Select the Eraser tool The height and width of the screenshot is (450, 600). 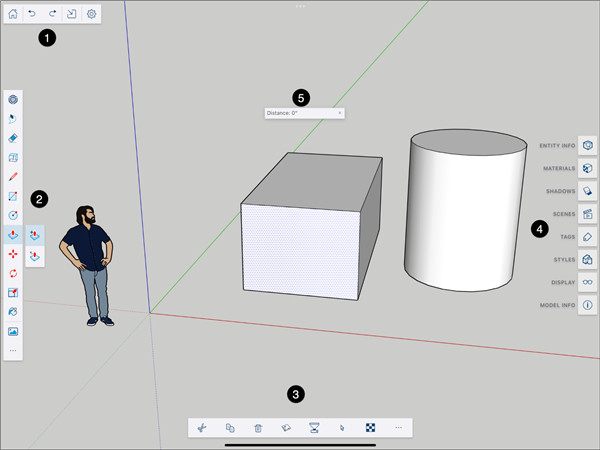[x=13, y=138]
